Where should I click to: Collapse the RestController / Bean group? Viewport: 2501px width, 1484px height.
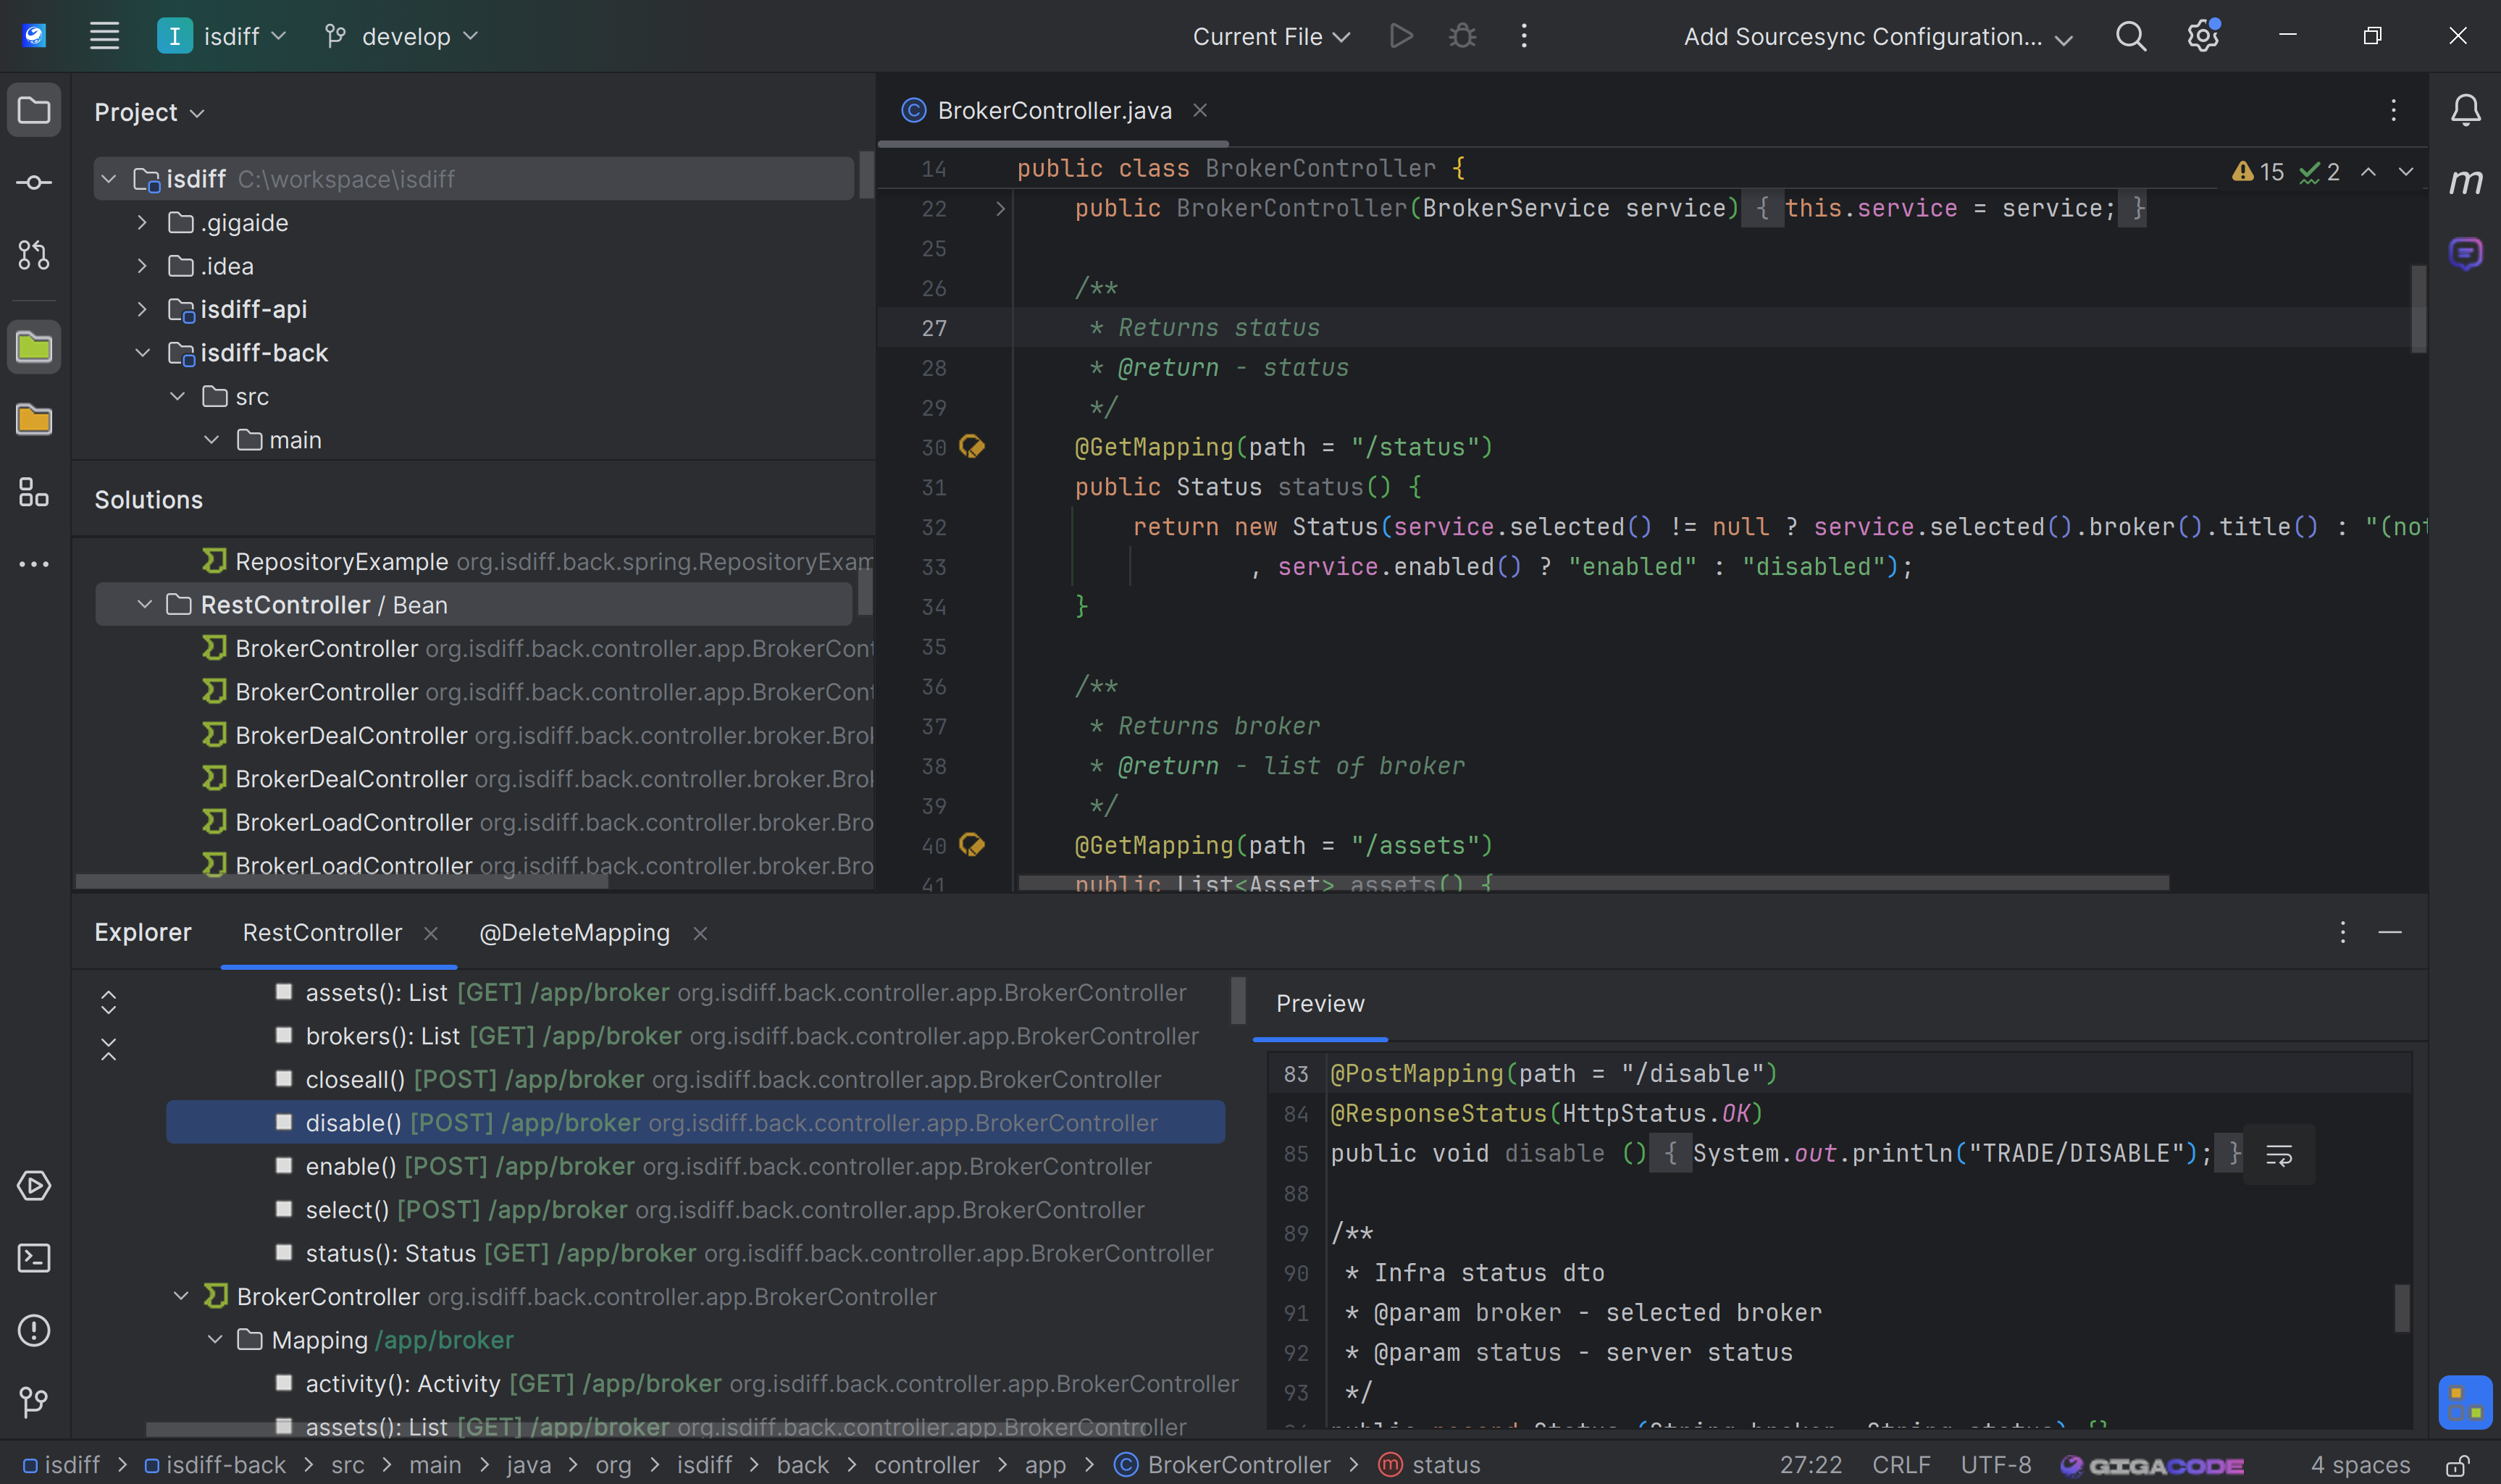144,605
